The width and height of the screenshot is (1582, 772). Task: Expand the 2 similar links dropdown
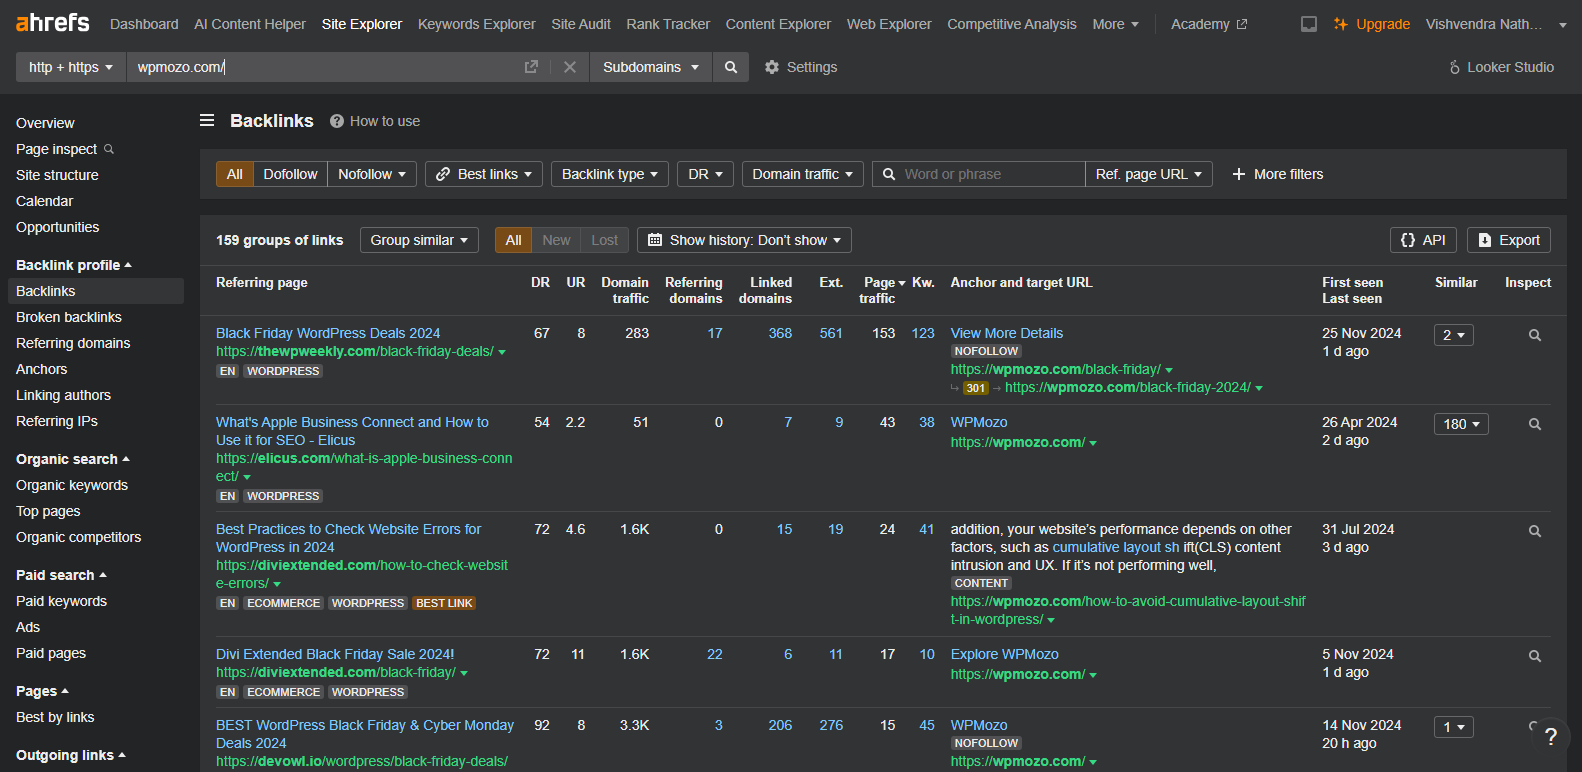1454,335
